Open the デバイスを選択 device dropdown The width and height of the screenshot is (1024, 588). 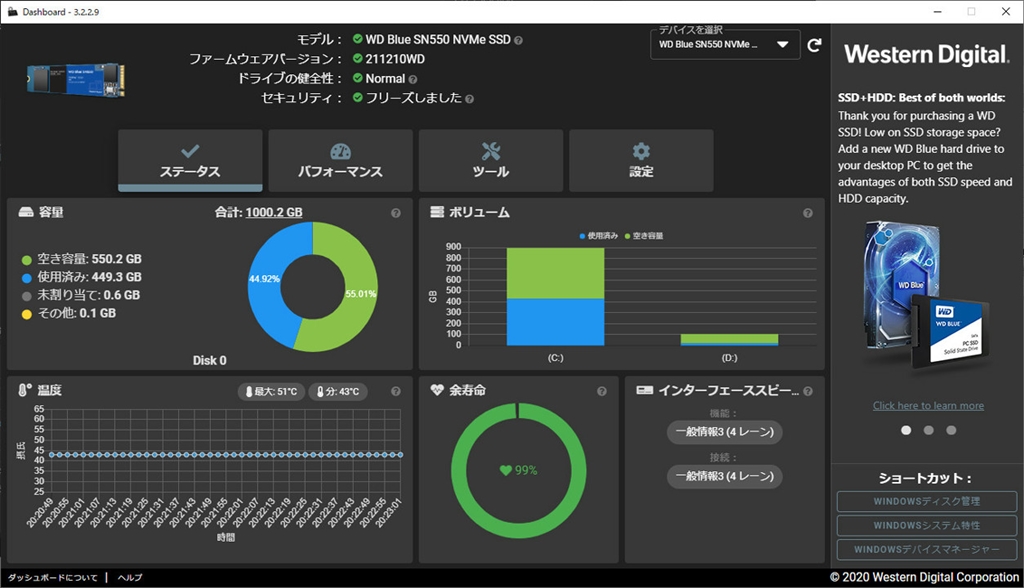coord(724,44)
